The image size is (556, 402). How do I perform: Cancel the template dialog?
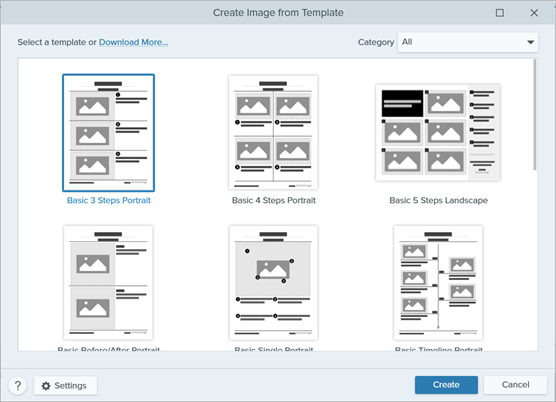515,385
